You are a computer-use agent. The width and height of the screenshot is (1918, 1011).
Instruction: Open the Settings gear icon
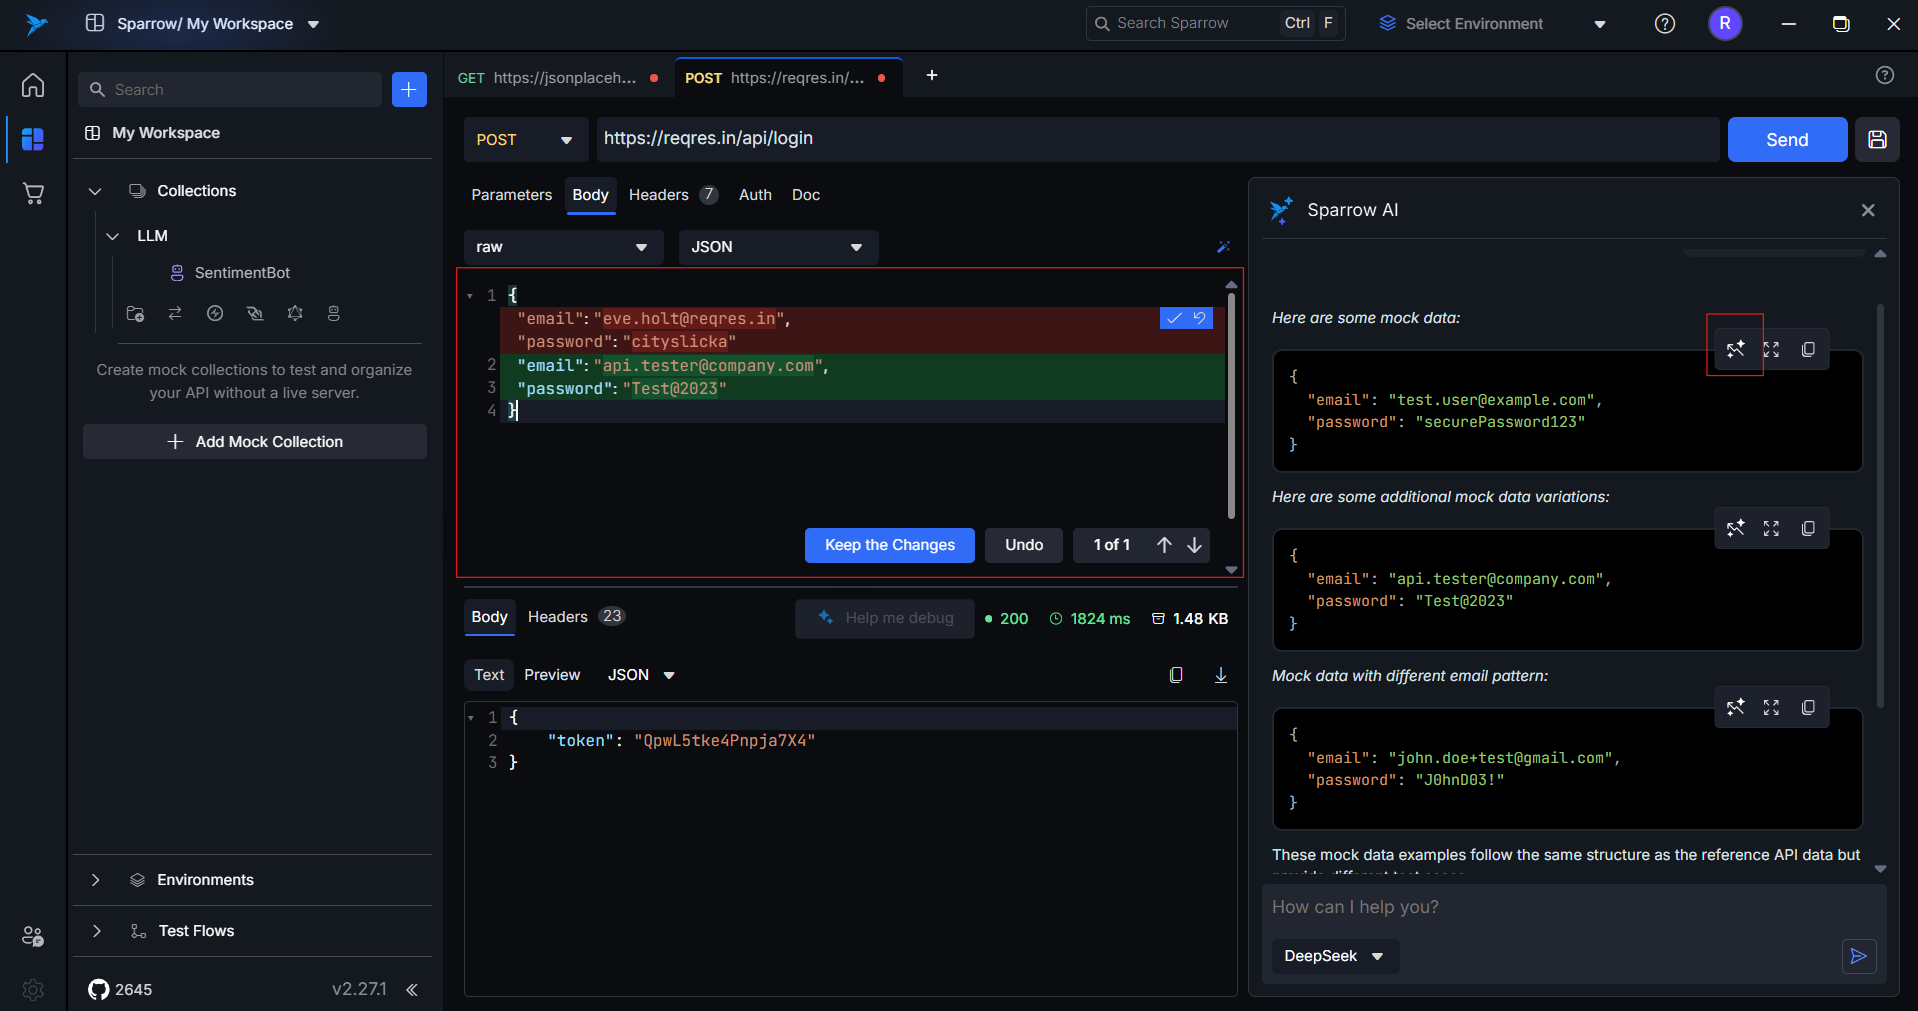click(33, 989)
